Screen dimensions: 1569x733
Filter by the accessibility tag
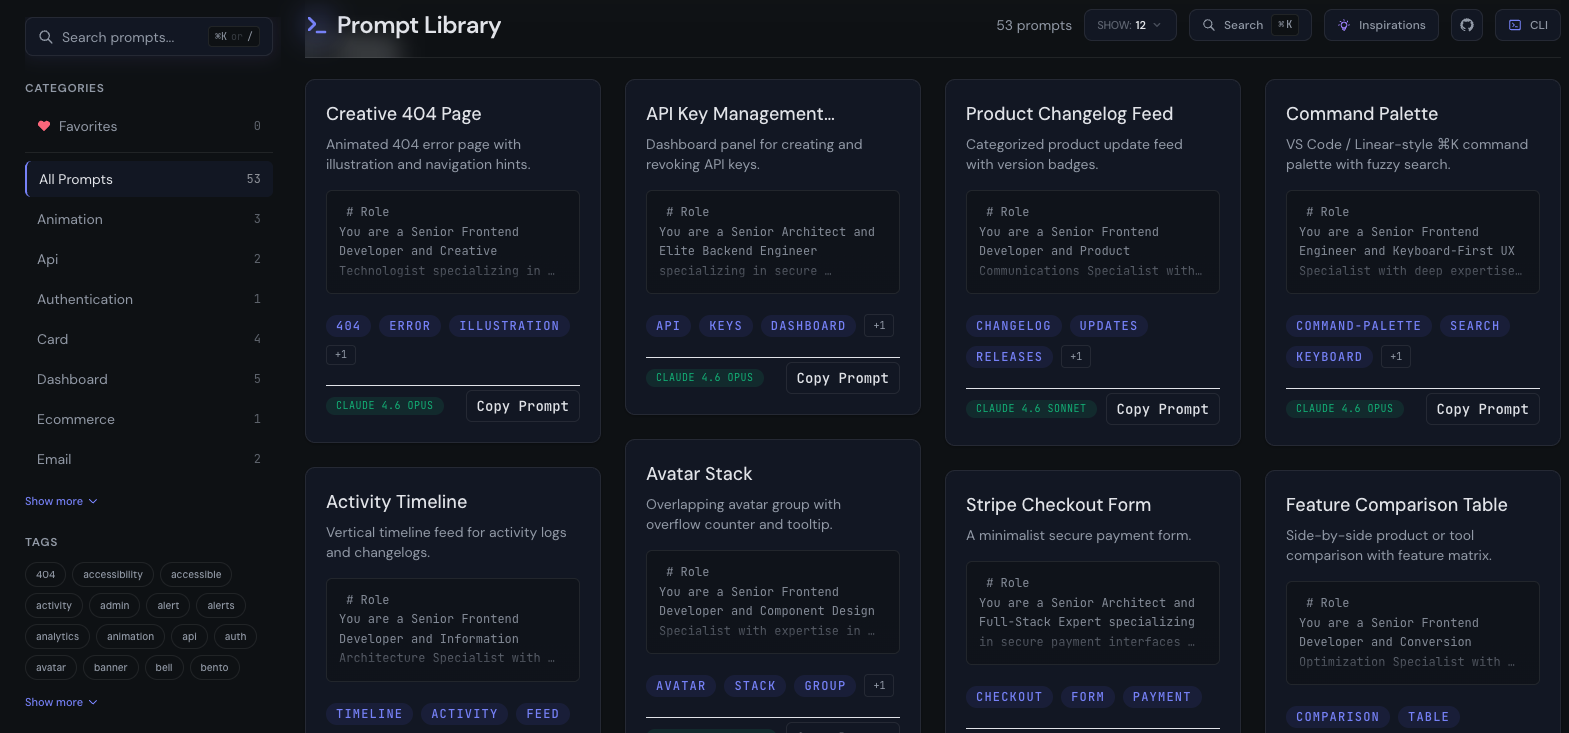pos(113,575)
